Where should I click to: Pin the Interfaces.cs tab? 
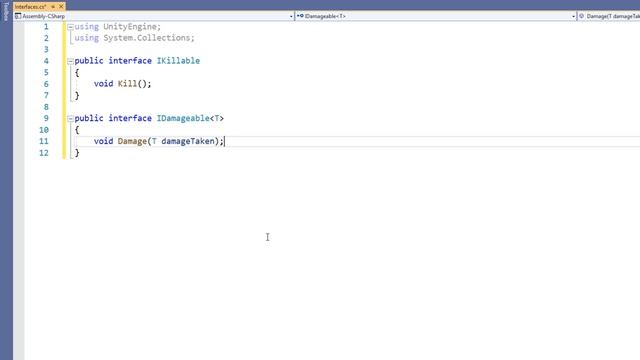[53, 7]
